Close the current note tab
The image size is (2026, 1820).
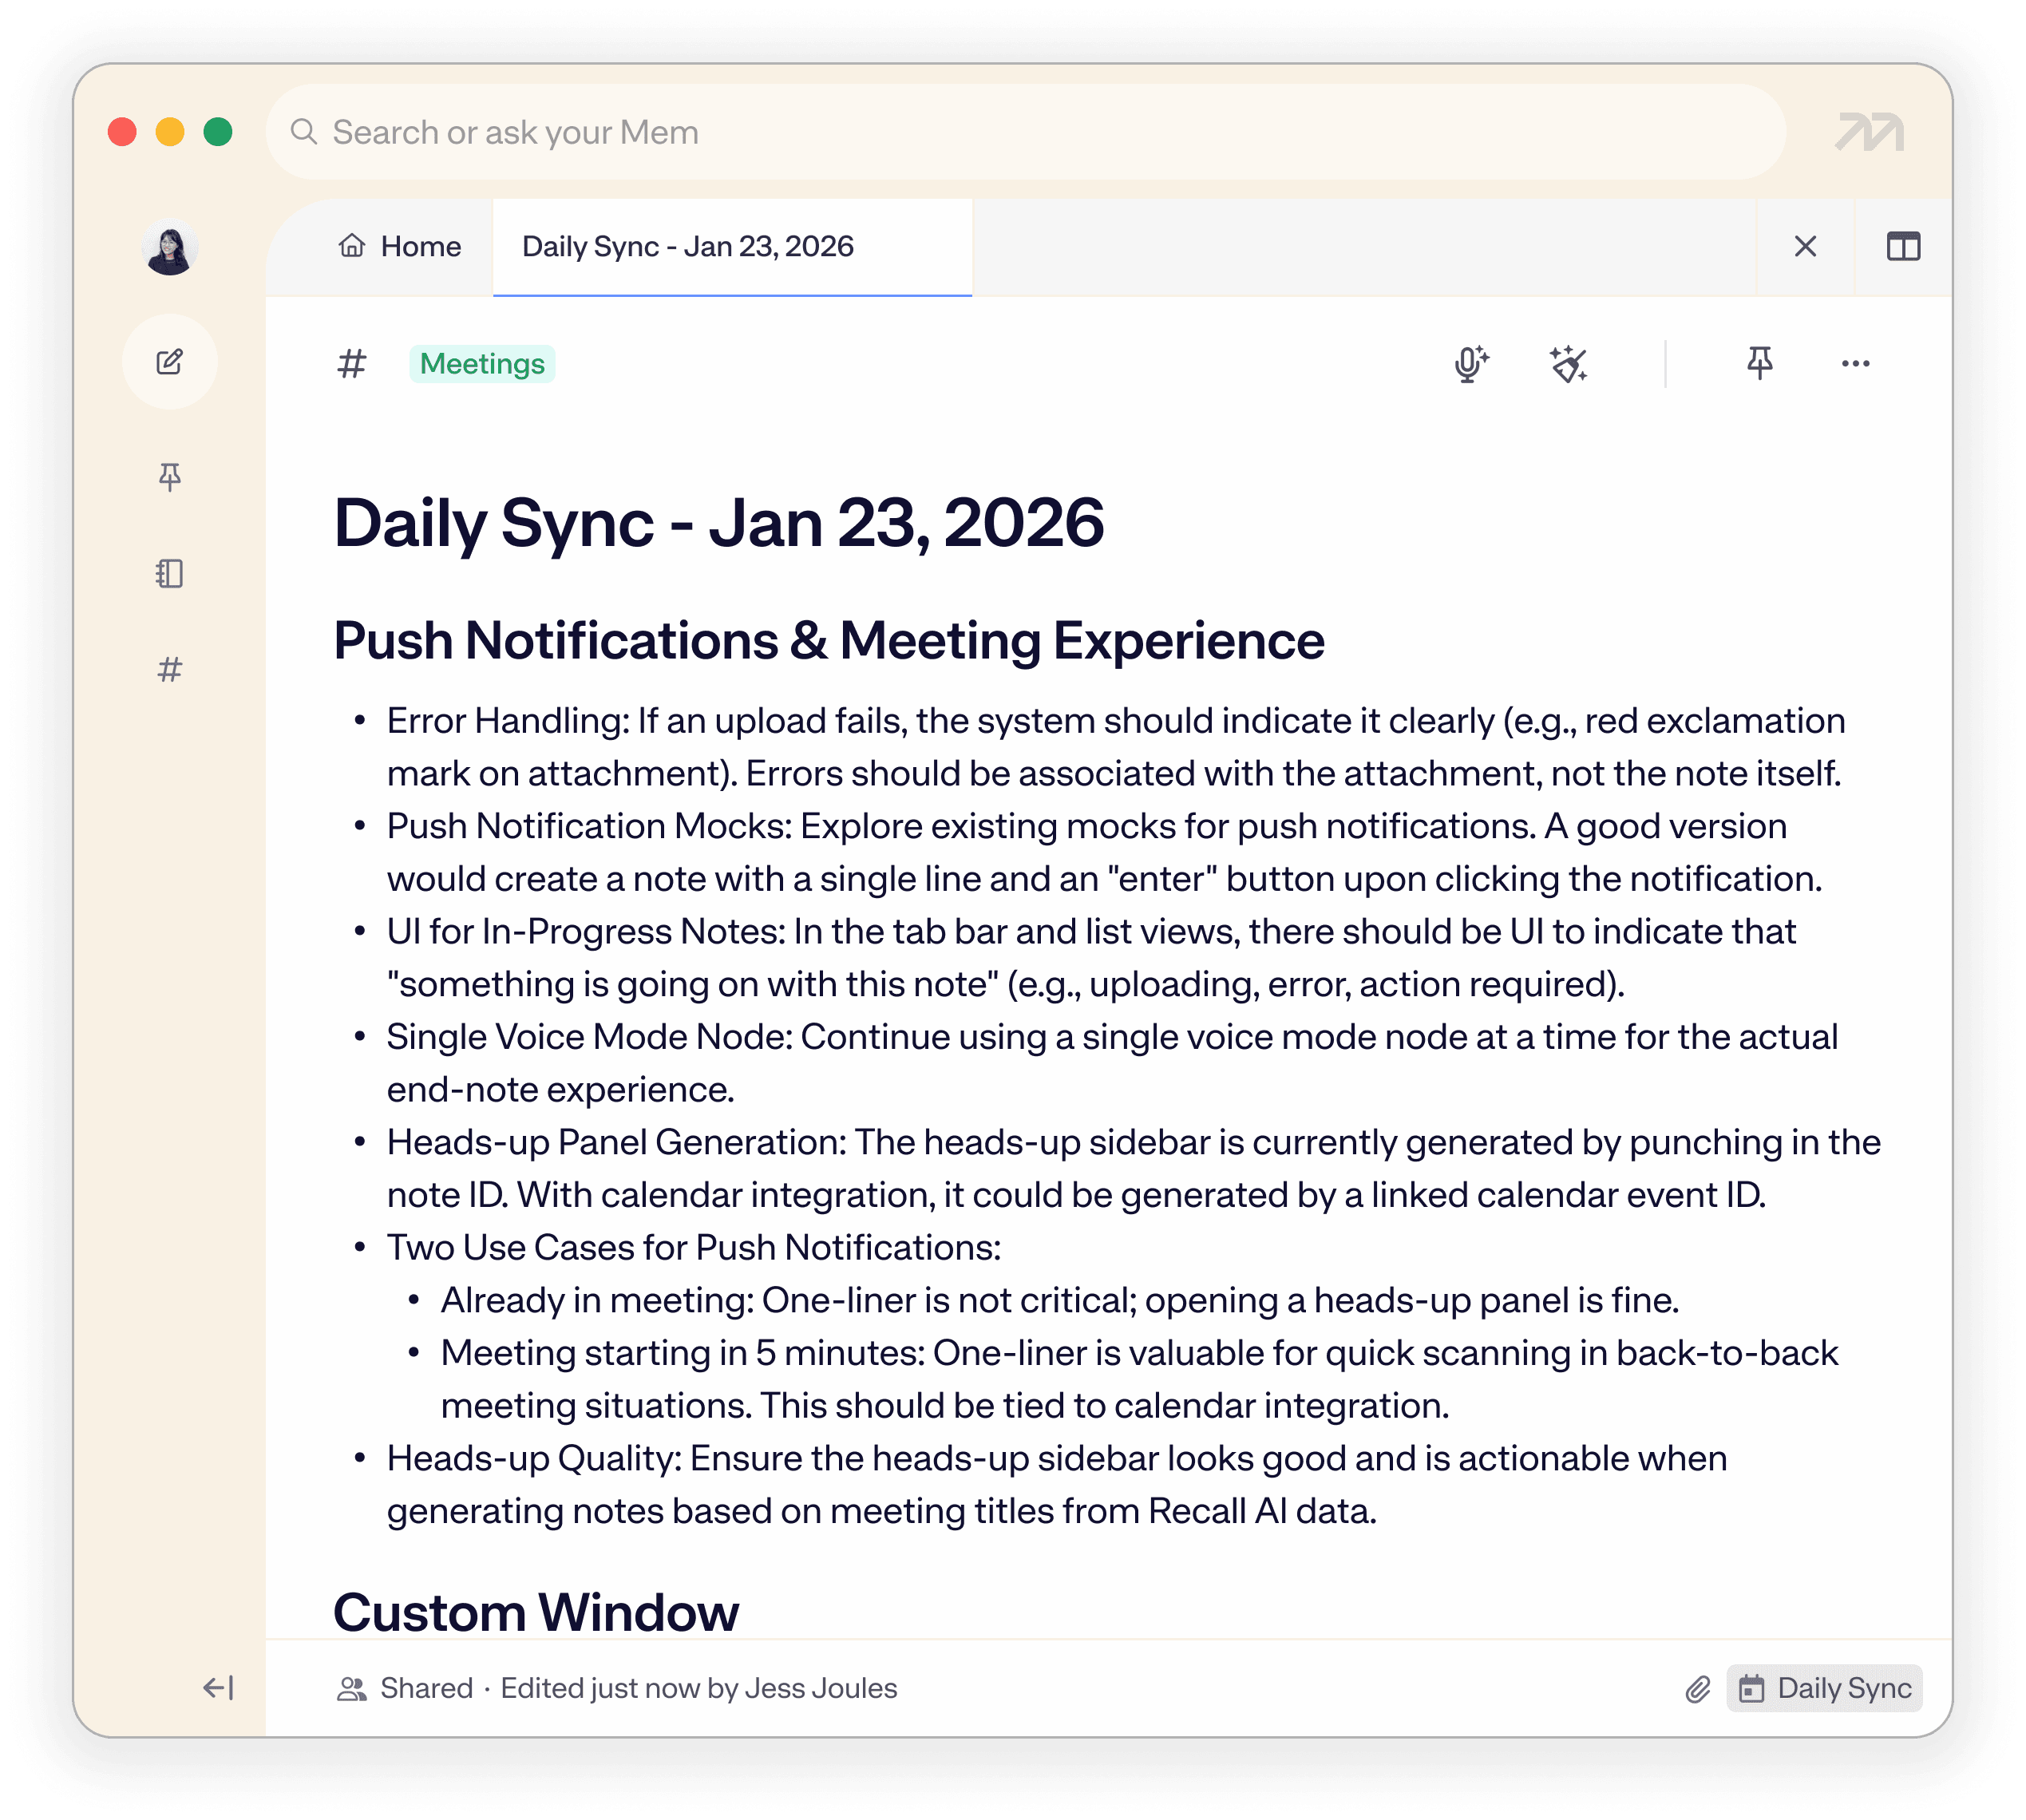click(x=1805, y=246)
